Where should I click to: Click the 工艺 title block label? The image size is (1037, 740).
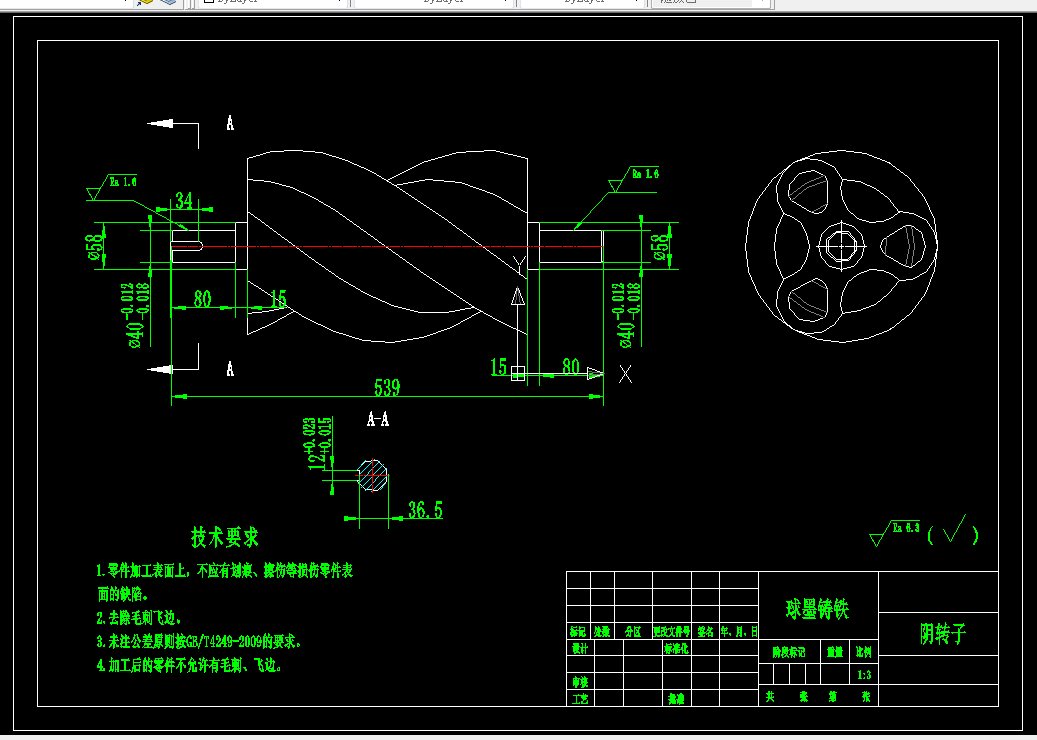point(580,698)
